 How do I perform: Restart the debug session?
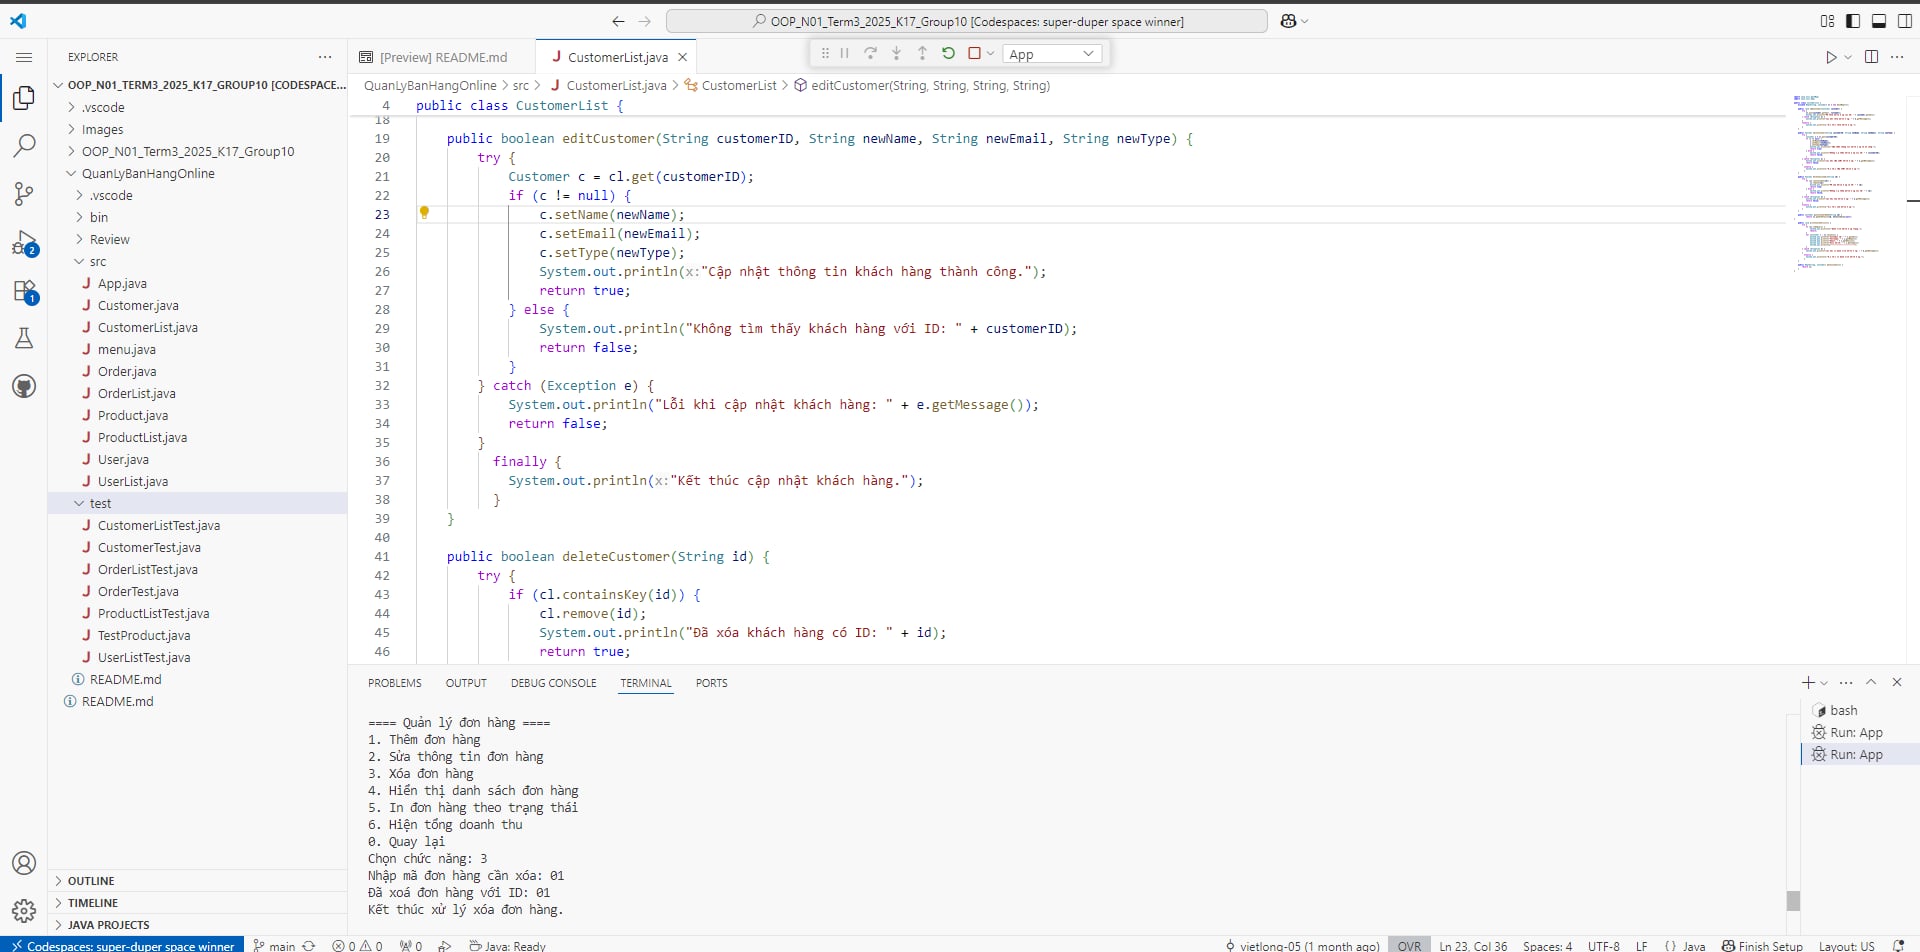coord(948,53)
